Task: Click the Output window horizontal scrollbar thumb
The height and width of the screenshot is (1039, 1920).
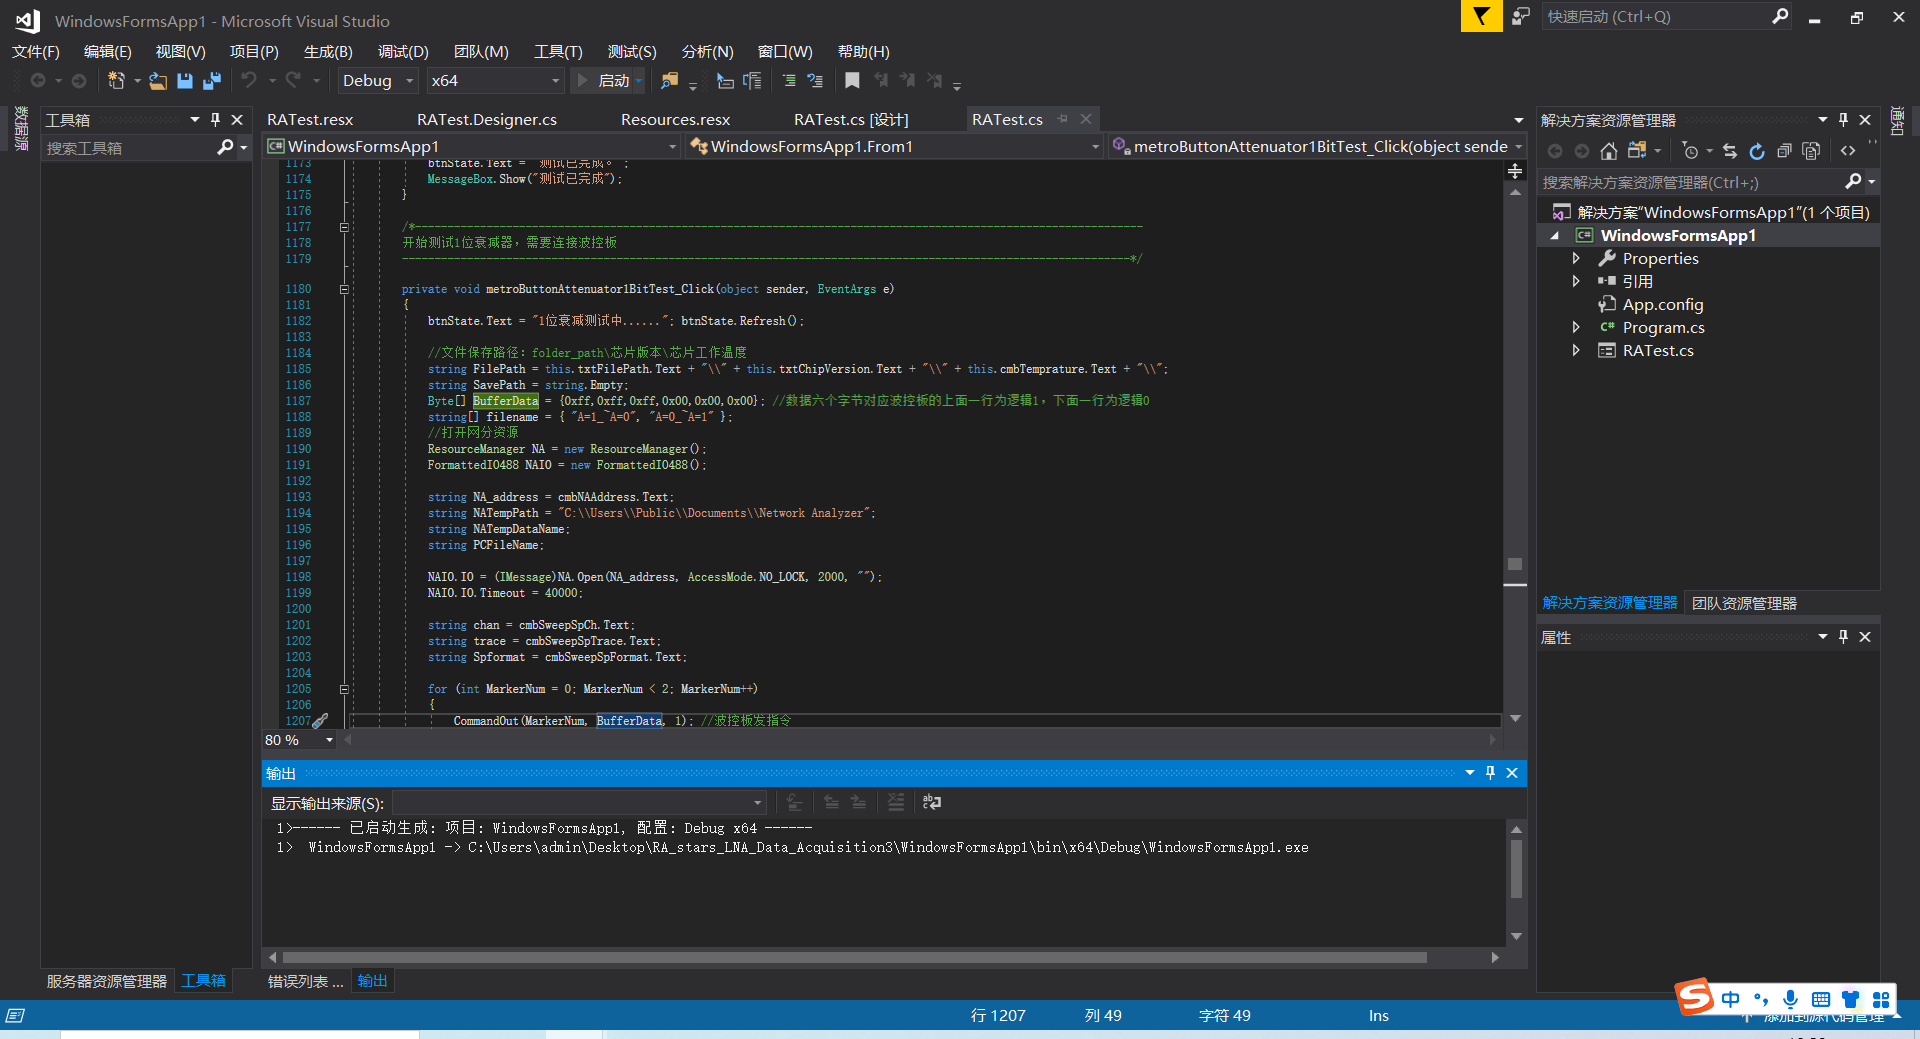Action: tap(855, 958)
